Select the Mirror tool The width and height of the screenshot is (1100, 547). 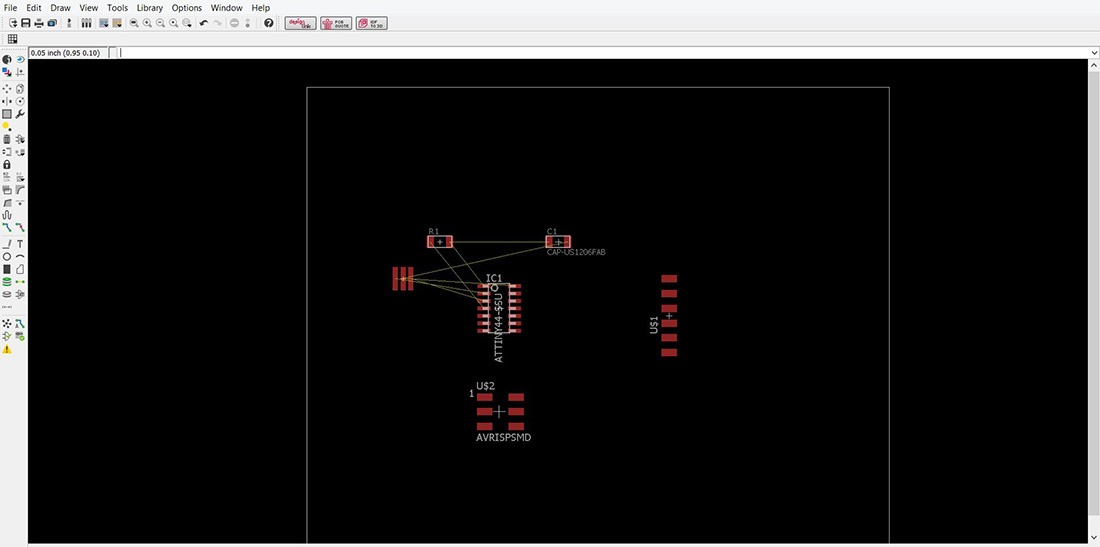[x=7, y=102]
